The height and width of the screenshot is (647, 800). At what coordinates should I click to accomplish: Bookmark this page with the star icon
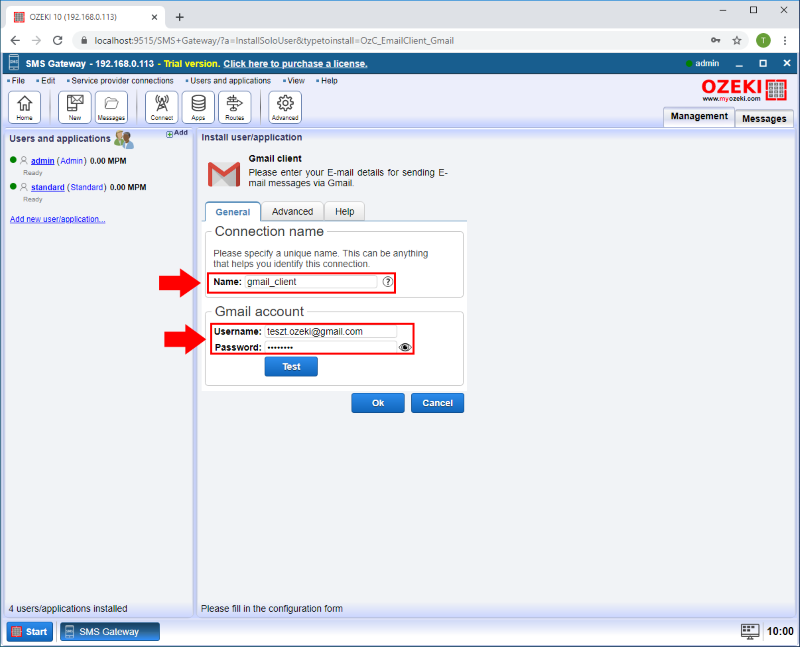tap(737, 40)
